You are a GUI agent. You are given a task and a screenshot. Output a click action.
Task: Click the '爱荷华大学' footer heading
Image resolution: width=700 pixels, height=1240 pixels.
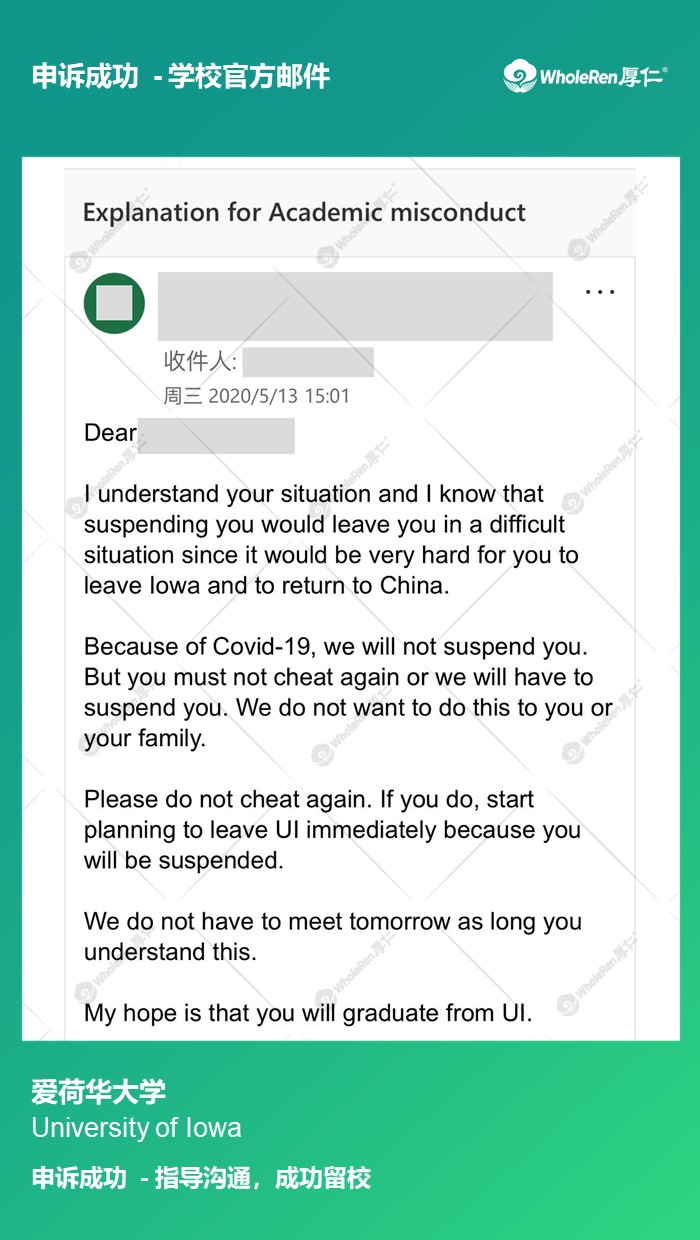pos(98,1091)
